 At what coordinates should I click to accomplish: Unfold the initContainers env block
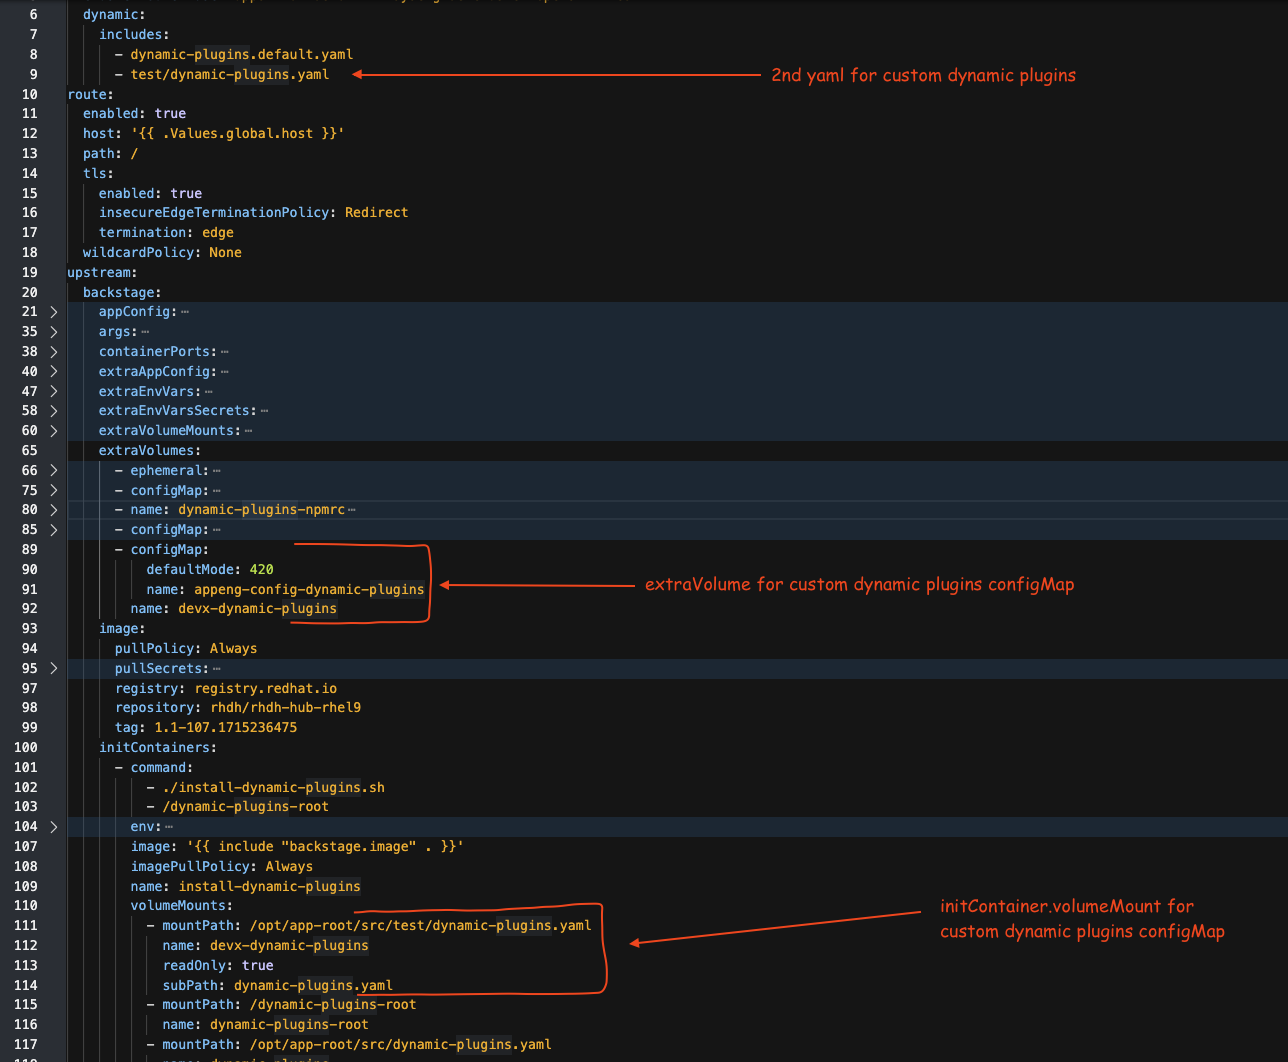[54, 827]
